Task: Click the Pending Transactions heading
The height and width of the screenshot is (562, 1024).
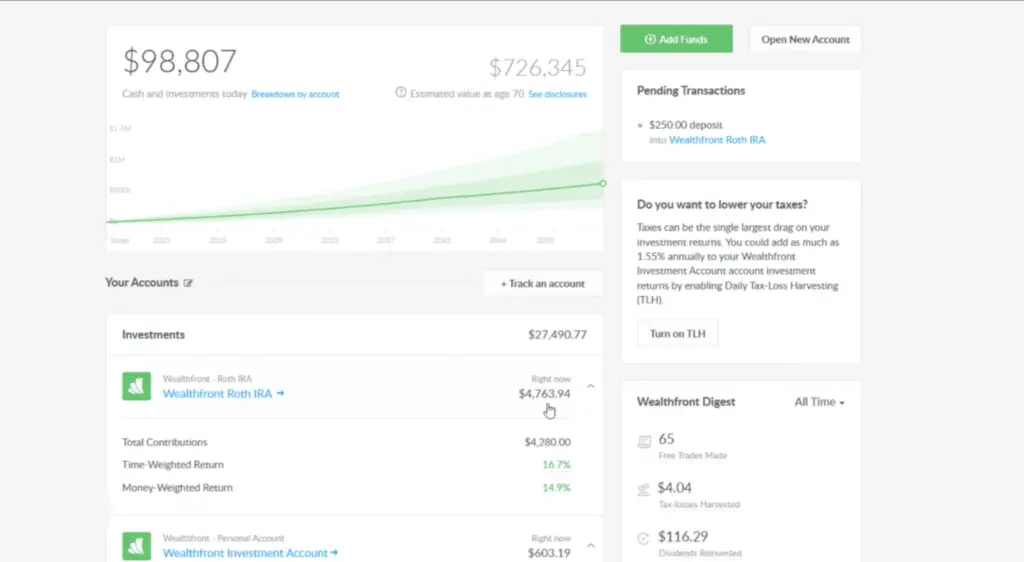Action: coord(691,91)
